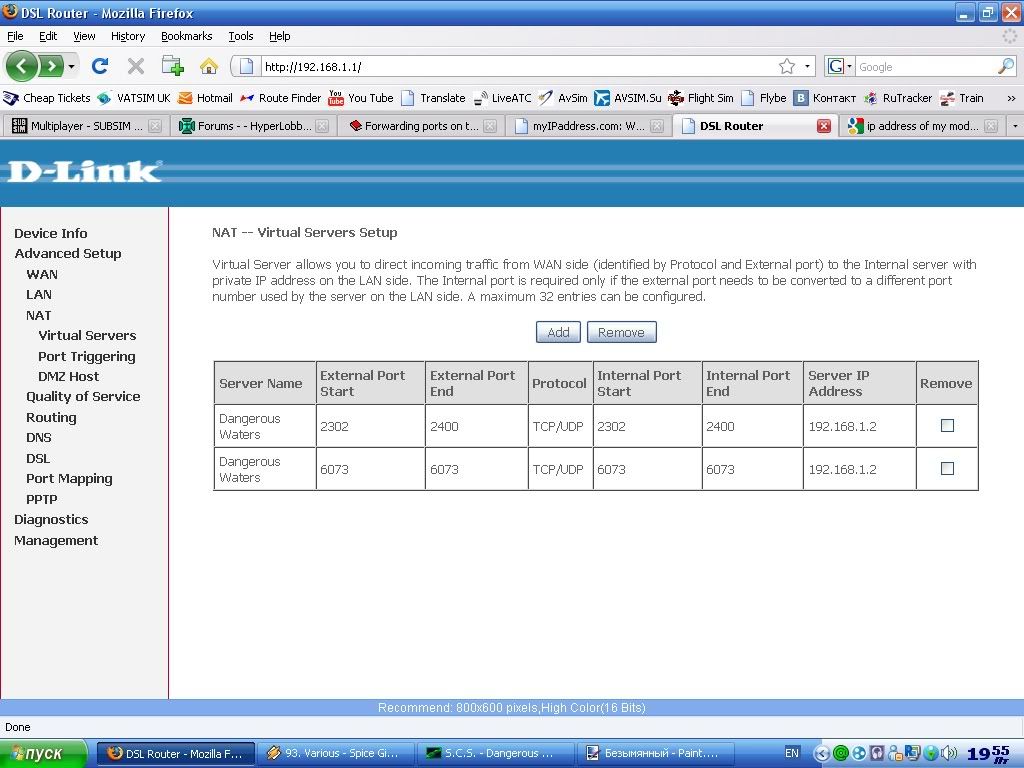Open the Help menu
This screenshot has width=1024, height=768.
pos(280,36)
